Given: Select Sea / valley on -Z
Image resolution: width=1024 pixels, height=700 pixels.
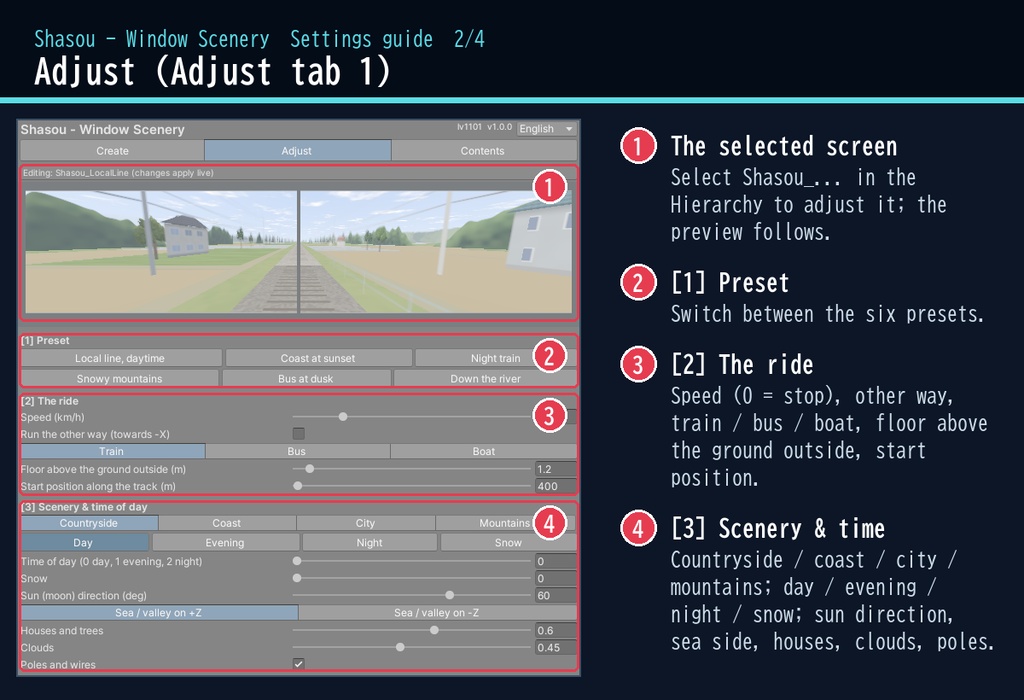Looking at the screenshot, I should 438,612.
